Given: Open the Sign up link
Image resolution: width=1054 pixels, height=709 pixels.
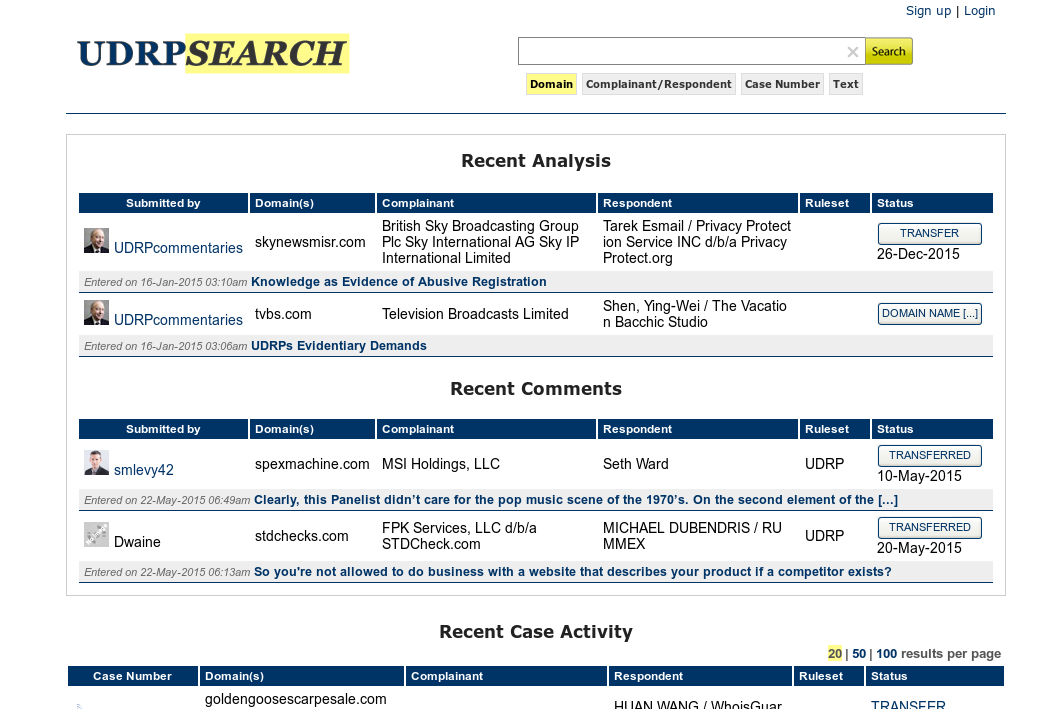Looking at the screenshot, I should [928, 11].
